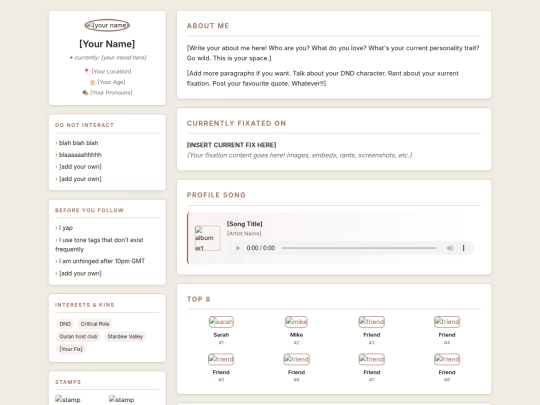The image size is (540, 405).
Task: Open the Friend #3 avatar
Action: coord(372,322)
